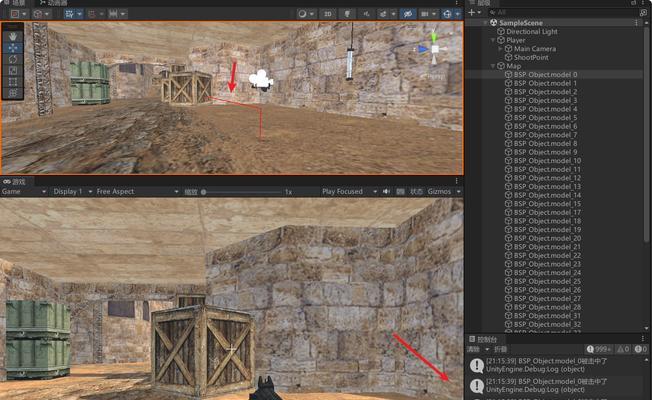Open the Gizmos dropdown arrow in Game view
Screen dimensions: 652x400
click(x=459, y=192)
